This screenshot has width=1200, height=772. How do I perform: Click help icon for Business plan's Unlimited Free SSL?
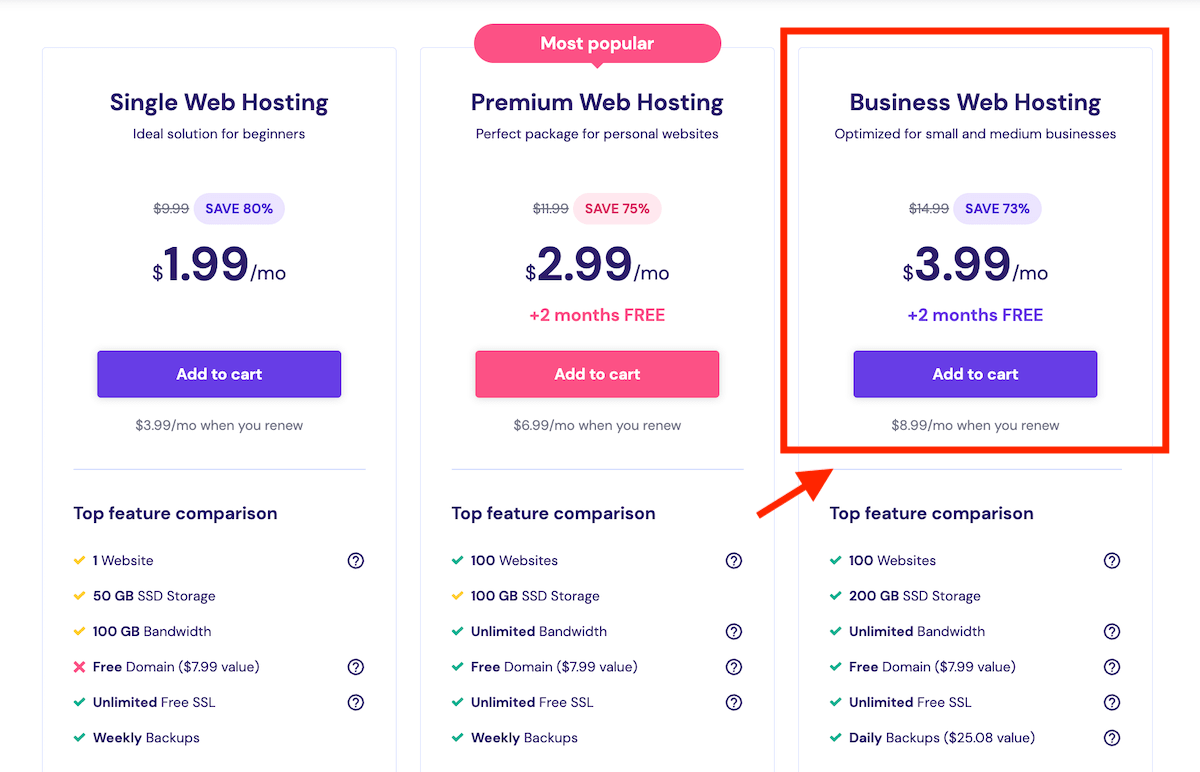tap(1111, 703)
